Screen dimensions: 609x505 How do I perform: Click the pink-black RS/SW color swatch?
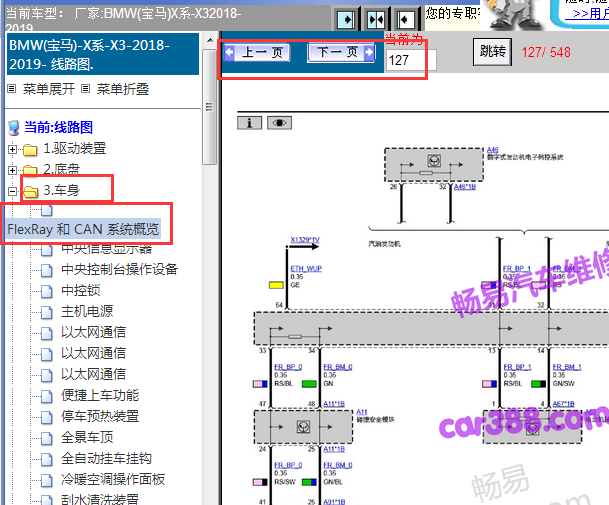[x=260, y=482]
